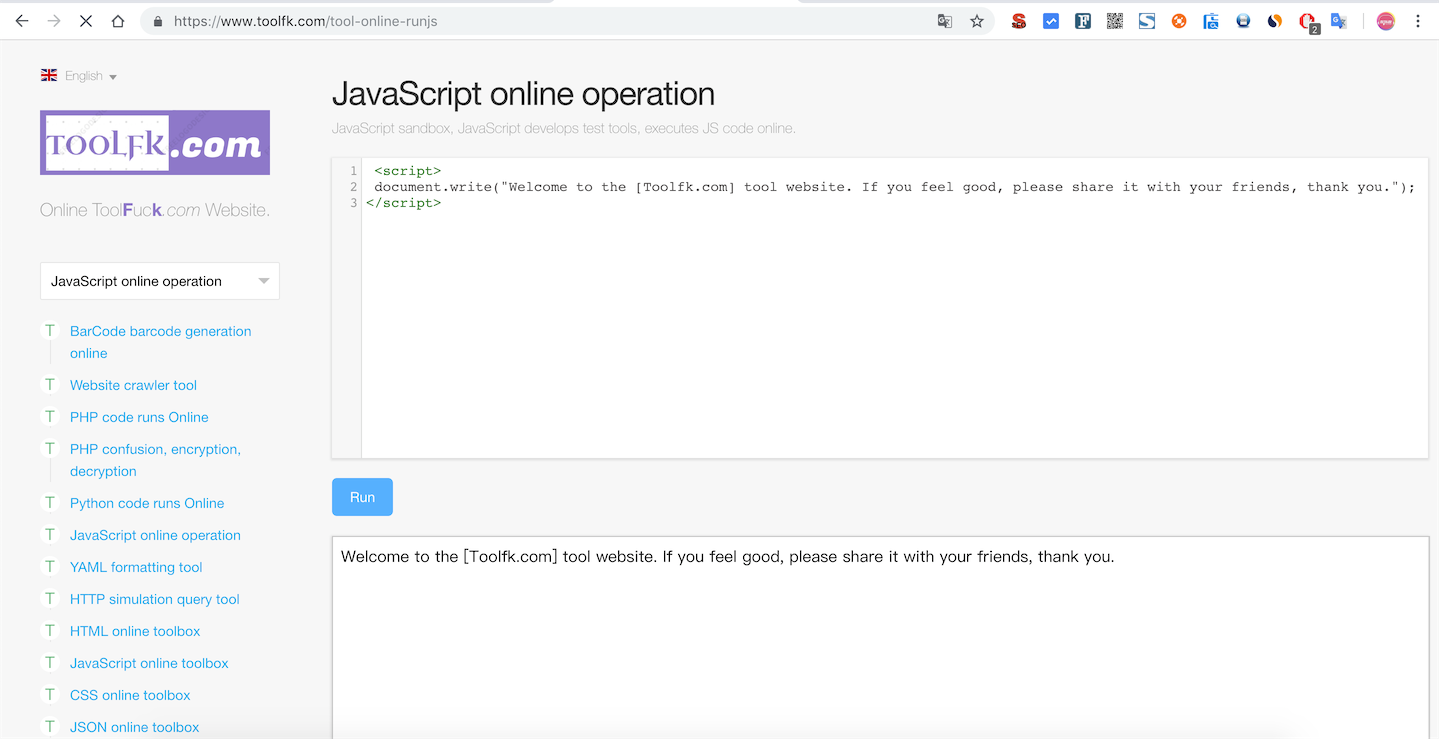This screenshot has width=1439, height=739.
Task: Go to Python code runs Online
Action: (x=147, y=503)
